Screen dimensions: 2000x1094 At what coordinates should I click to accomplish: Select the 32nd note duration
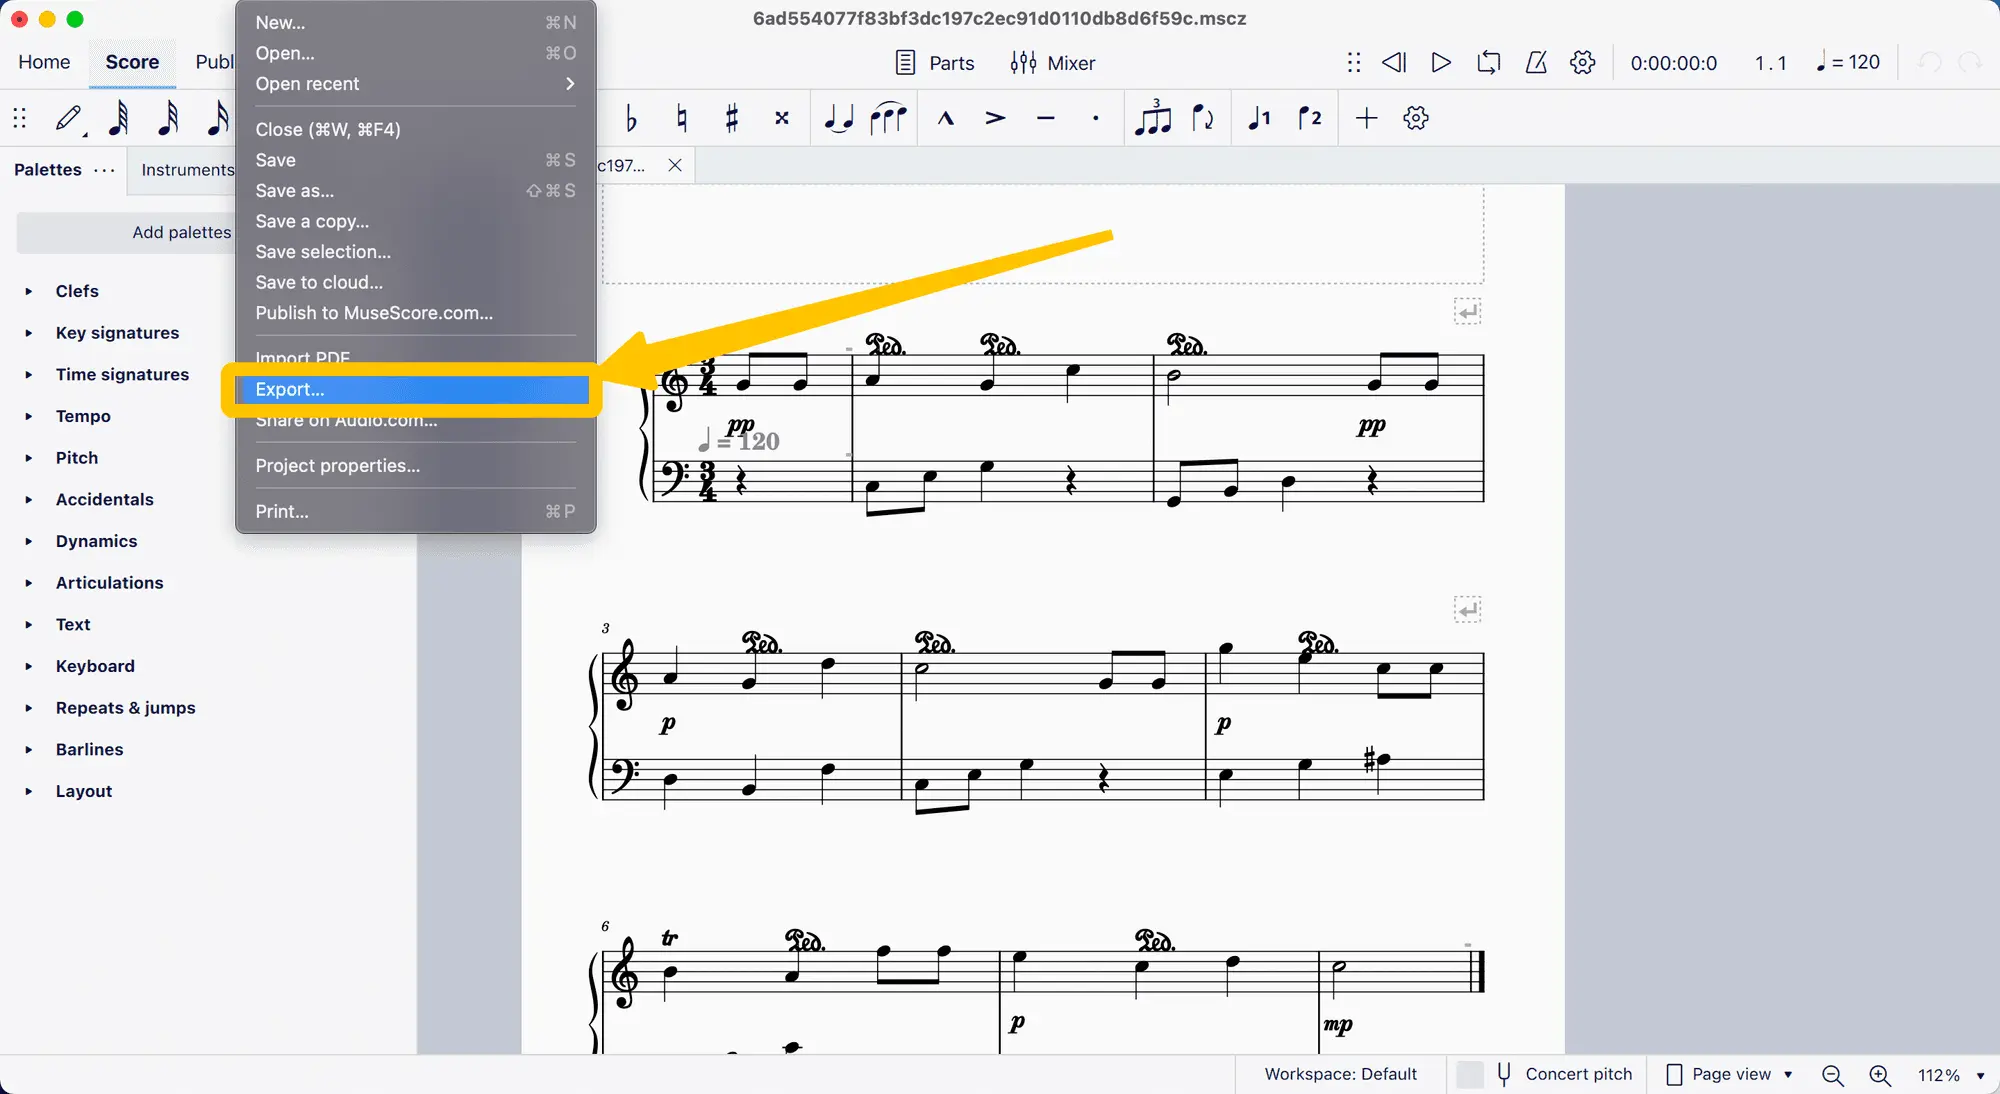tap(168, 118)
